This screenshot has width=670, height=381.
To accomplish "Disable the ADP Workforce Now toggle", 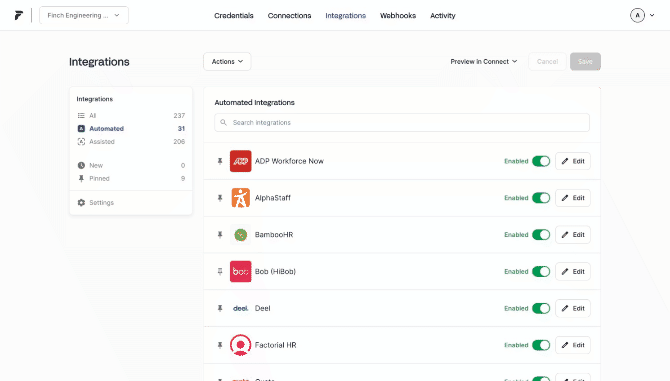I will [541, 161].
